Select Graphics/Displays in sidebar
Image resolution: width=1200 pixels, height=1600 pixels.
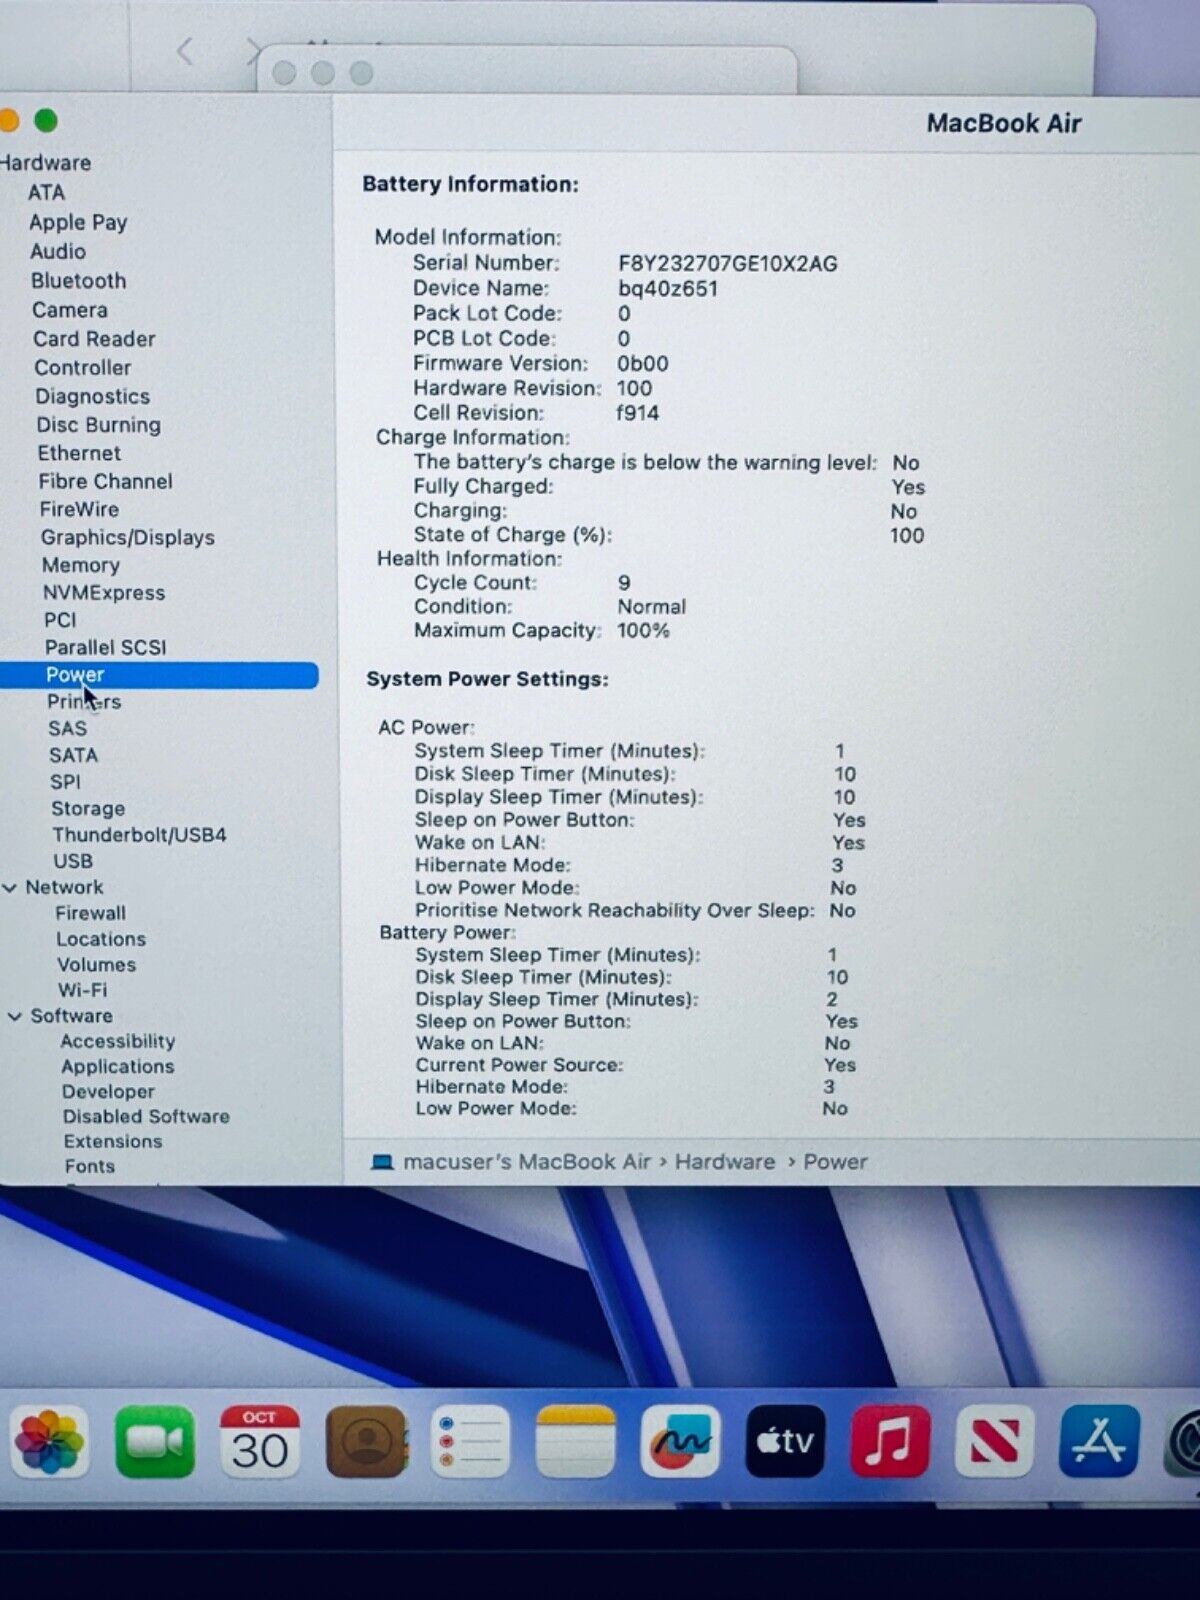tap(127, 537)
